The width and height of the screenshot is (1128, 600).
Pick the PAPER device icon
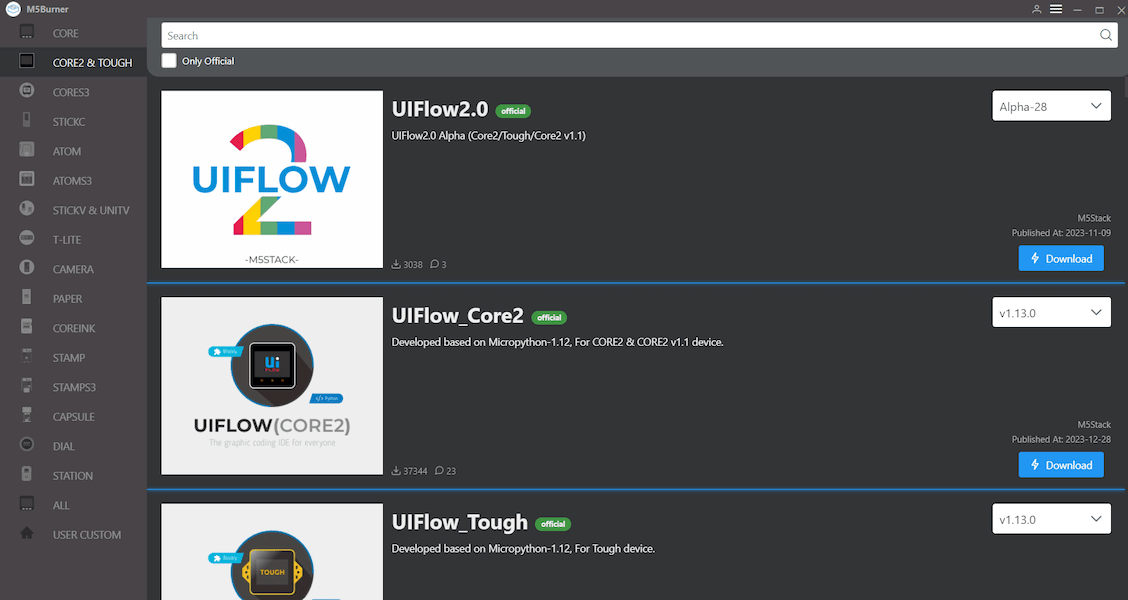point(27,297)
